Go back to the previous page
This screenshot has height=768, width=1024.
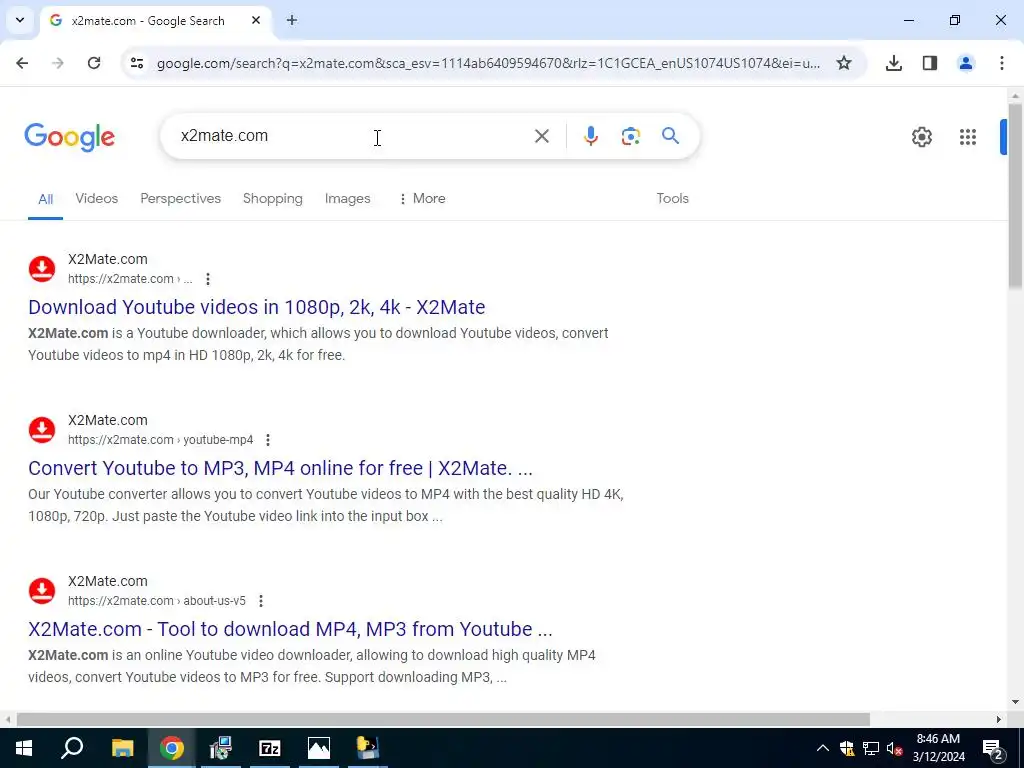point(22,63)
